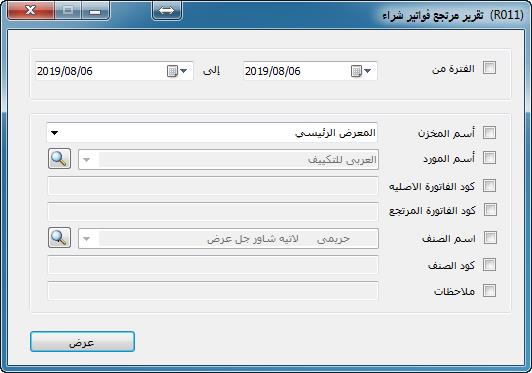Click the notes input field

213,291
